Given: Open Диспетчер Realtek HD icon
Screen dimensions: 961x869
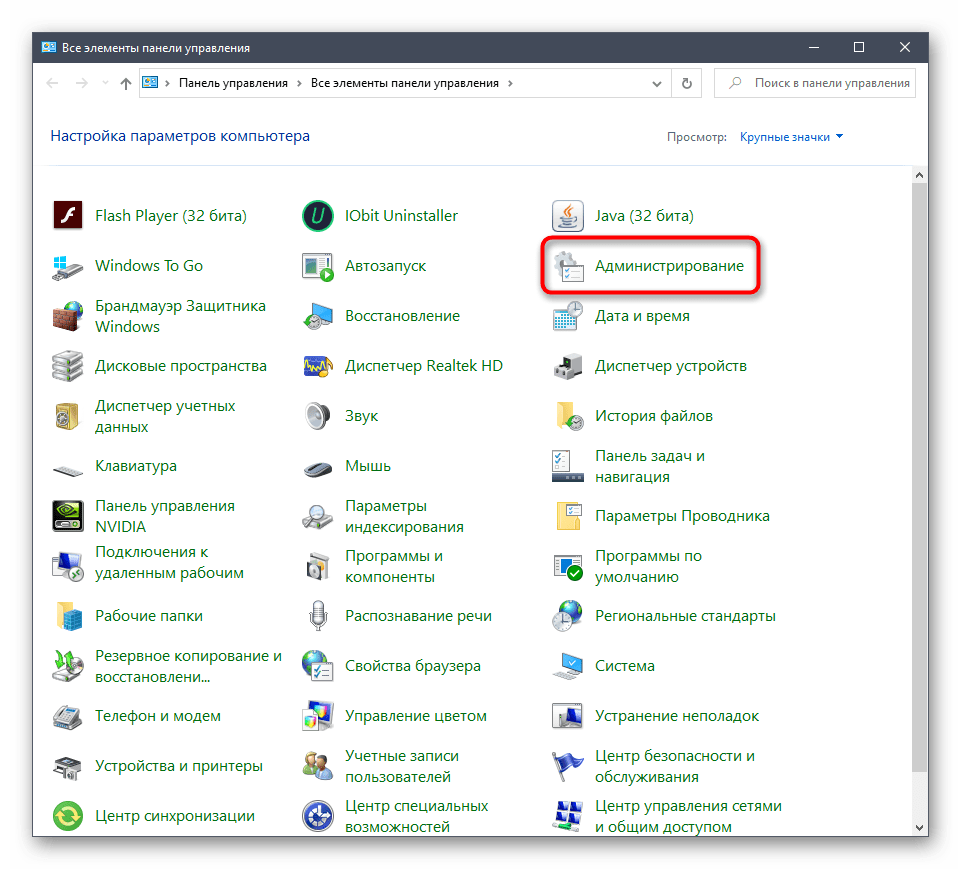Looking at the screenshot, I should point(318,366).
